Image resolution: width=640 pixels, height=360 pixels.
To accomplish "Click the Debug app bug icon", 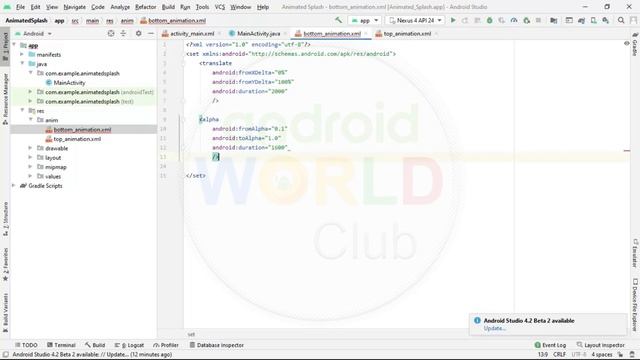I will pyautogui.click(x=489, y=20).
